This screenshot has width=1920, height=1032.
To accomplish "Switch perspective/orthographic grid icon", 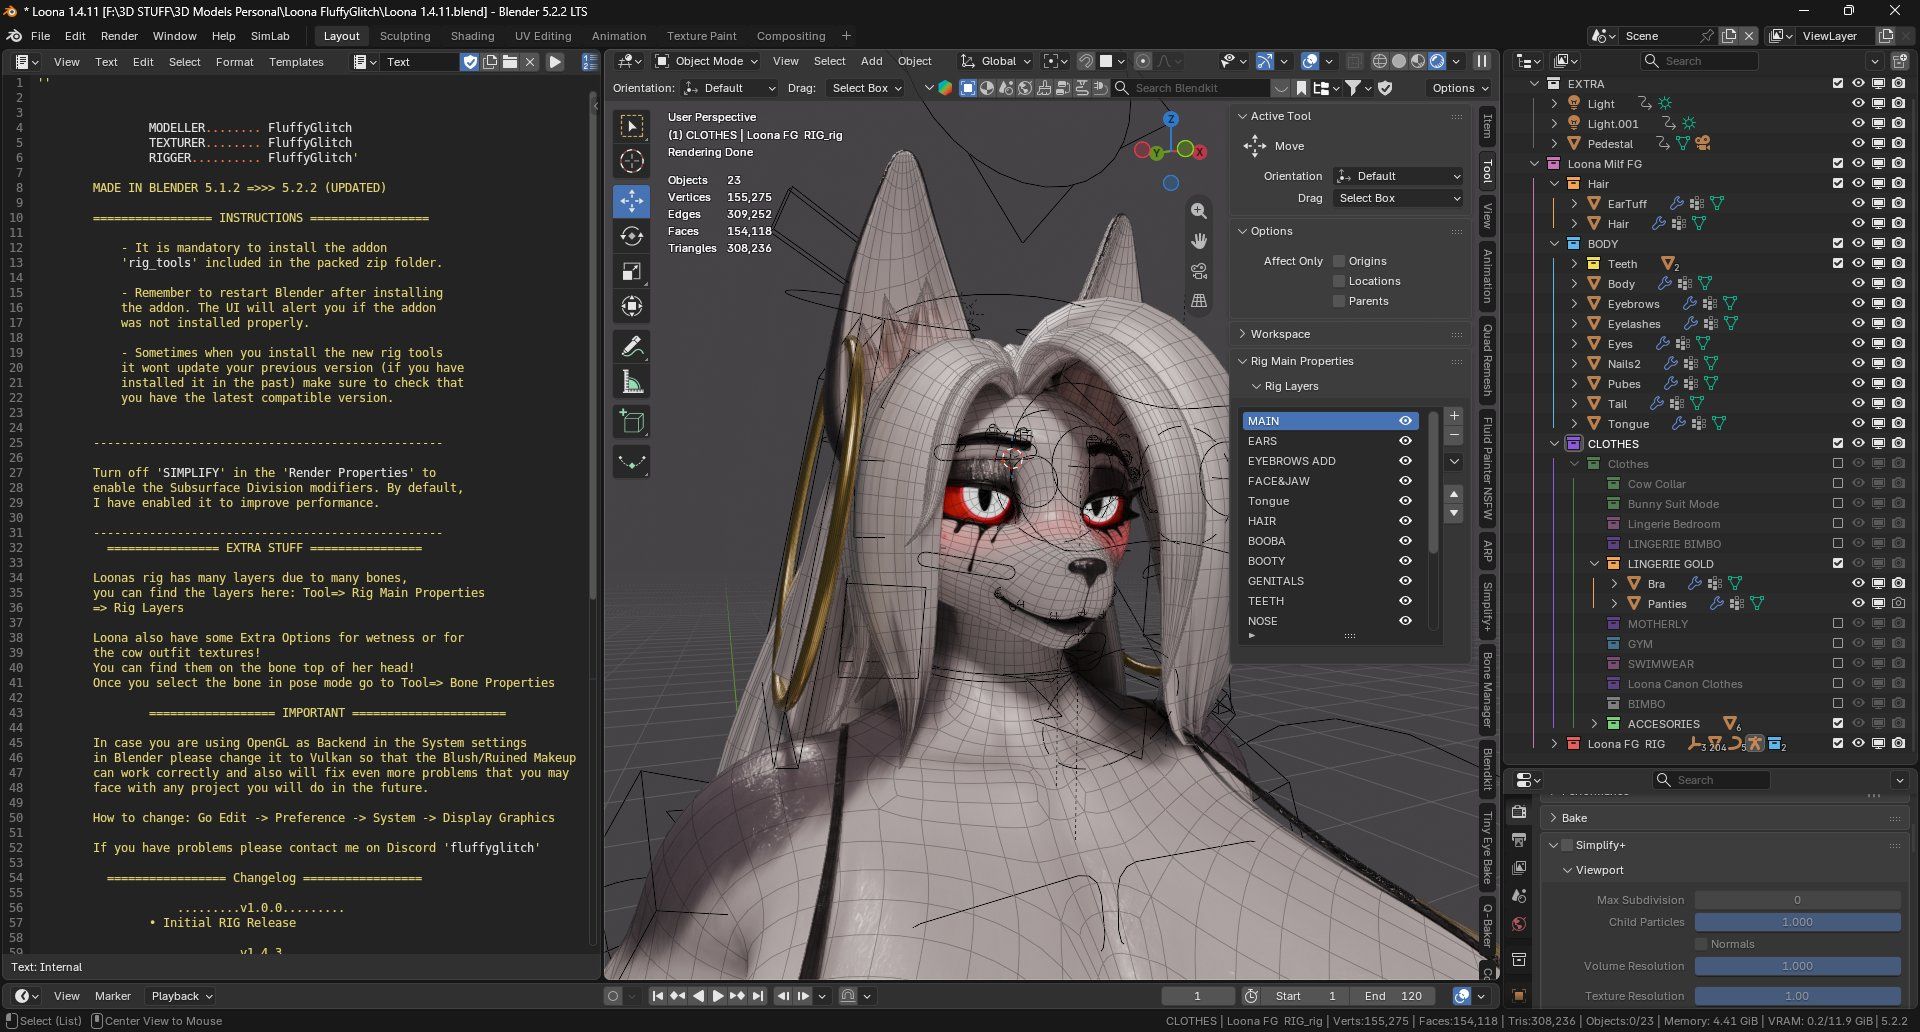I will tap(1199, 301).
